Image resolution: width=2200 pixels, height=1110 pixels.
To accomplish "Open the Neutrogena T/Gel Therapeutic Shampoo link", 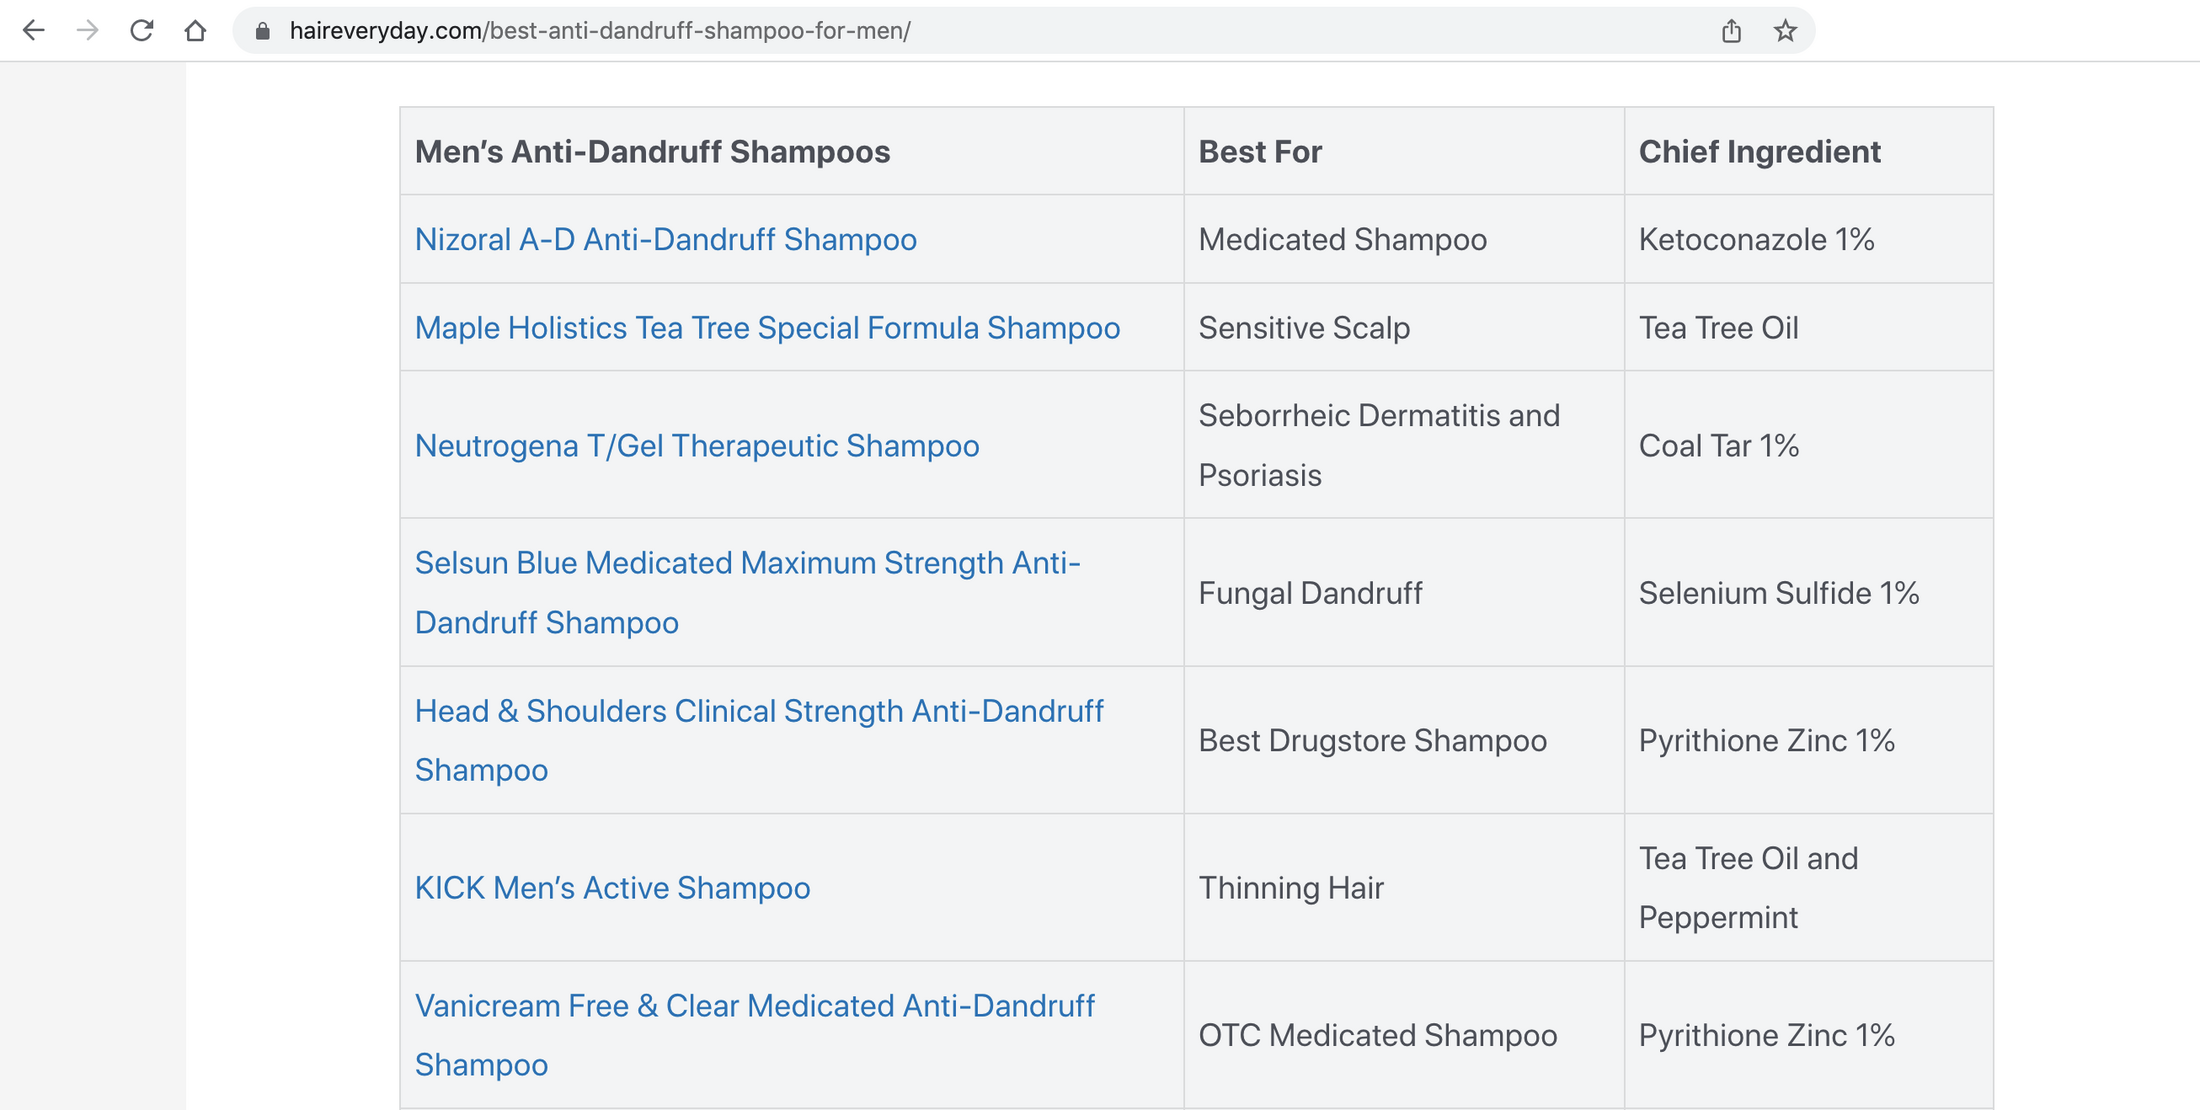I will tap(697, 445).
